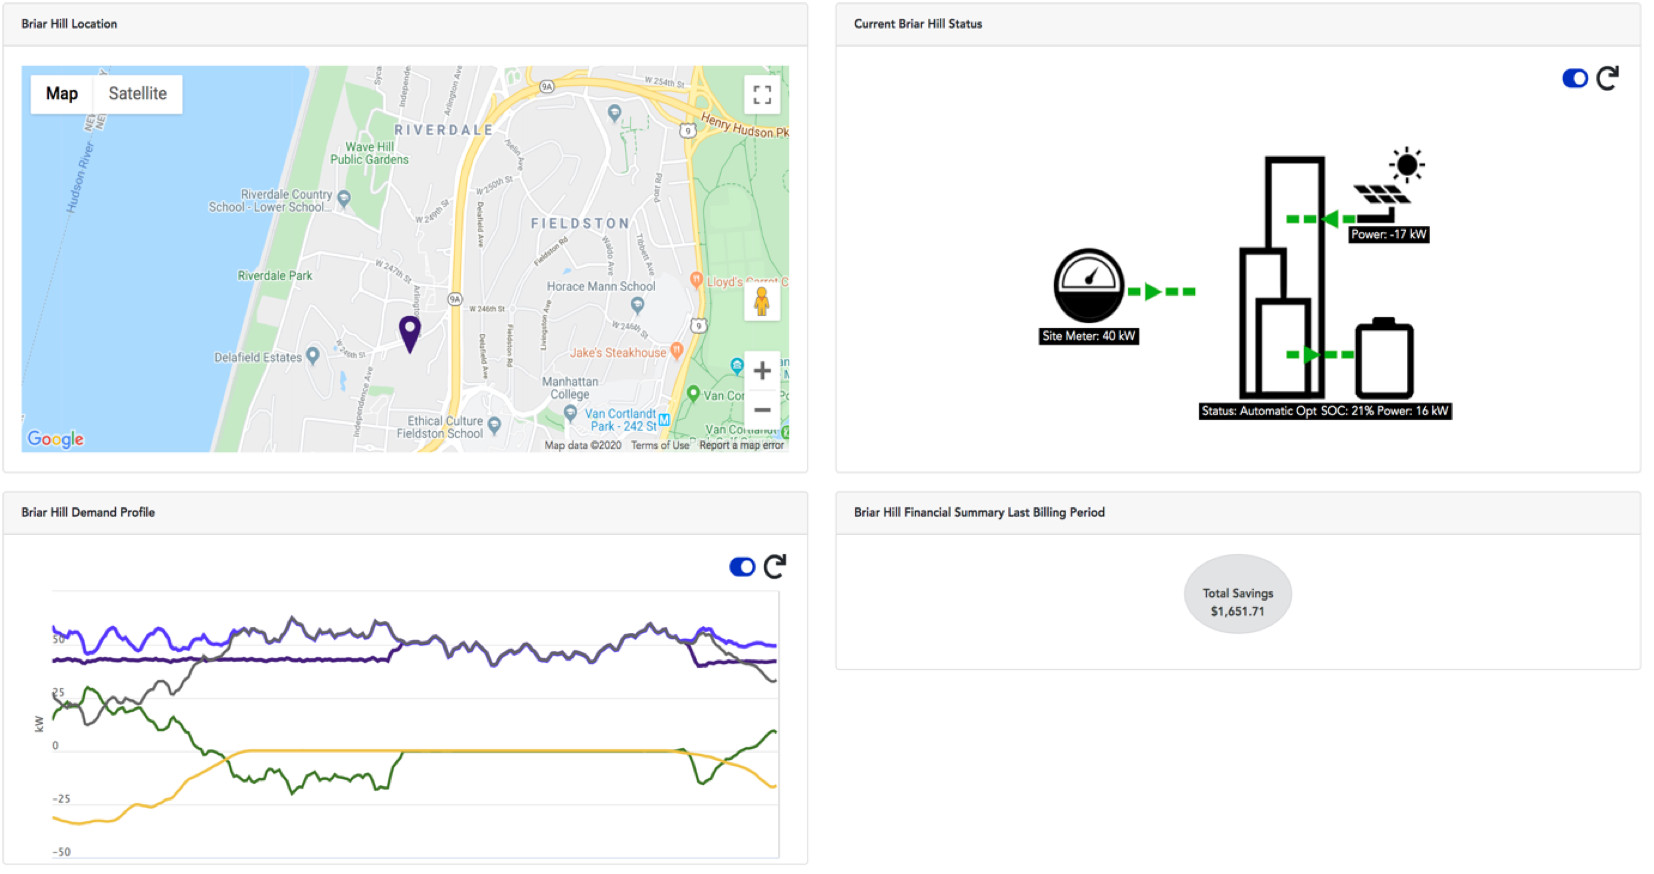Screen dimensions: 1654x874
Task: Zoom out on the map
Action: pyautogui.click(x=762, y=409)
